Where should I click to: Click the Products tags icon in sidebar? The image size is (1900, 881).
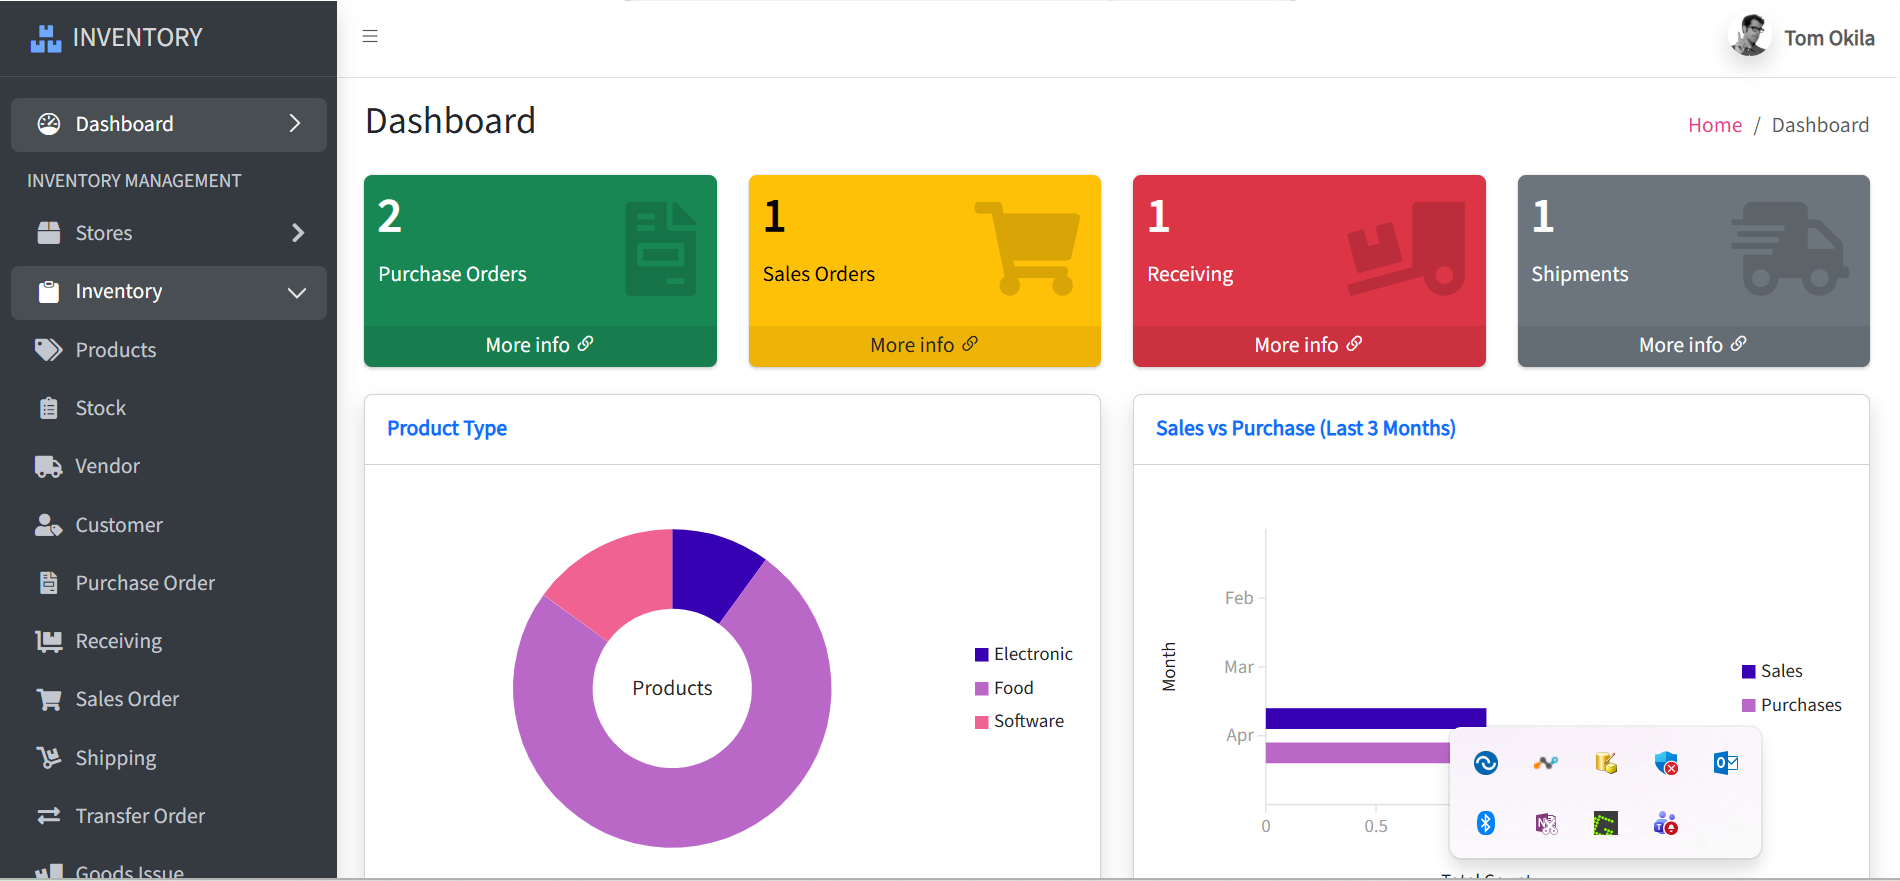[x=48, y=350]
